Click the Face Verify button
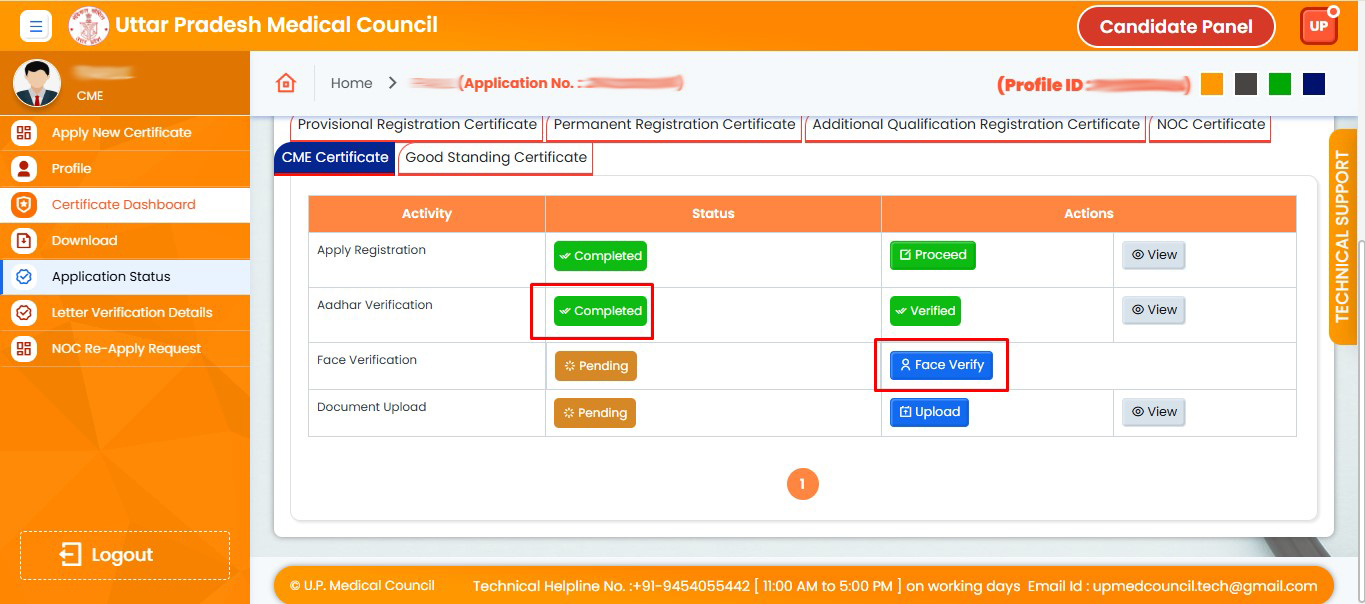This screenshot has width=1365, height=604. coord(941,365)
